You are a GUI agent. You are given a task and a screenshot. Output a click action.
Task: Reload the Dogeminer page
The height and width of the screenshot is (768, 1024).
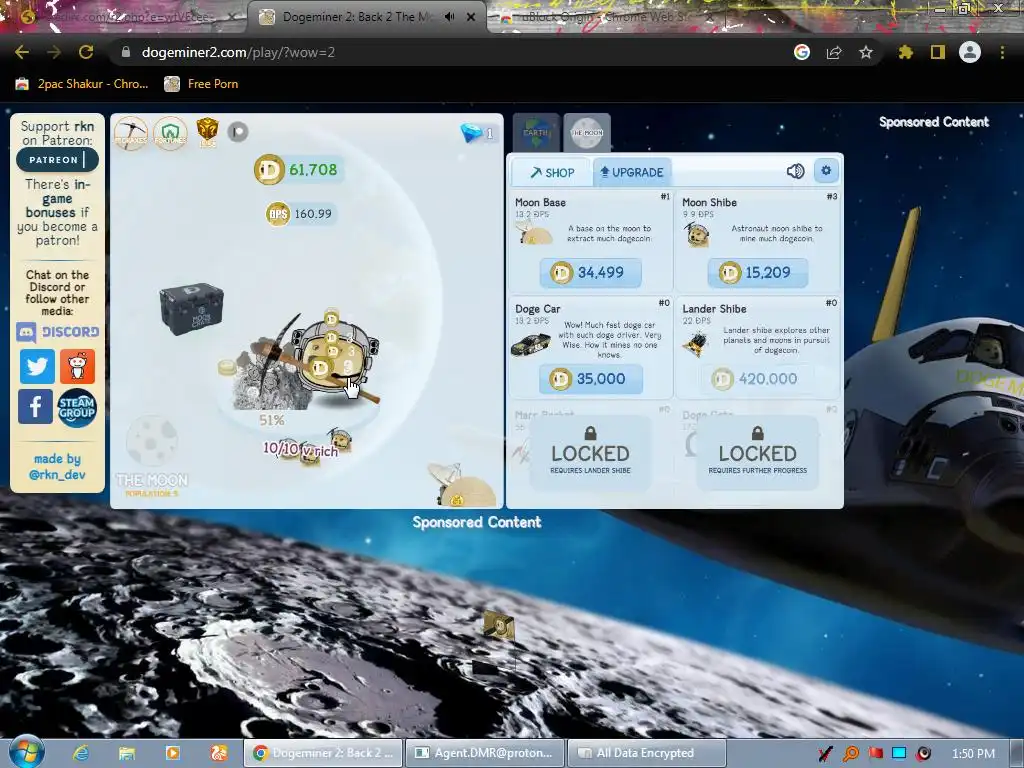86,52
